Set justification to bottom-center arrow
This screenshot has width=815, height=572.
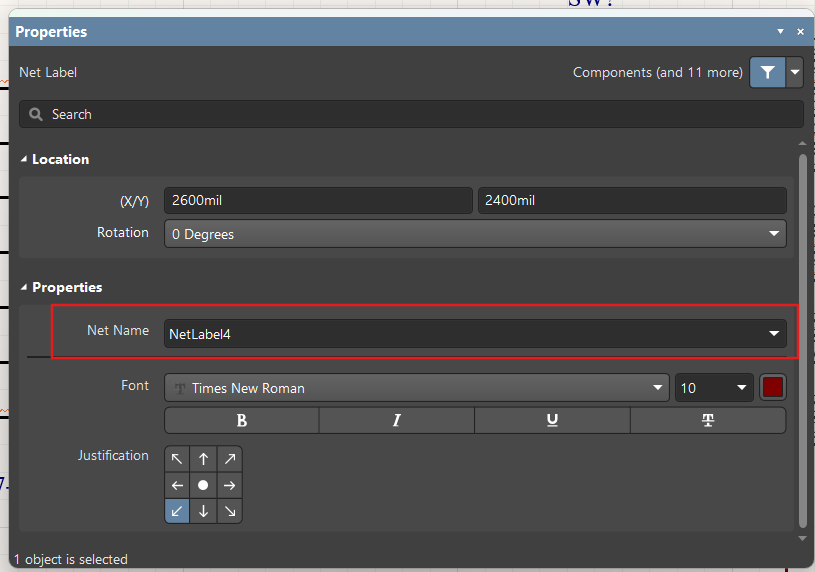[x=203, y=511]
